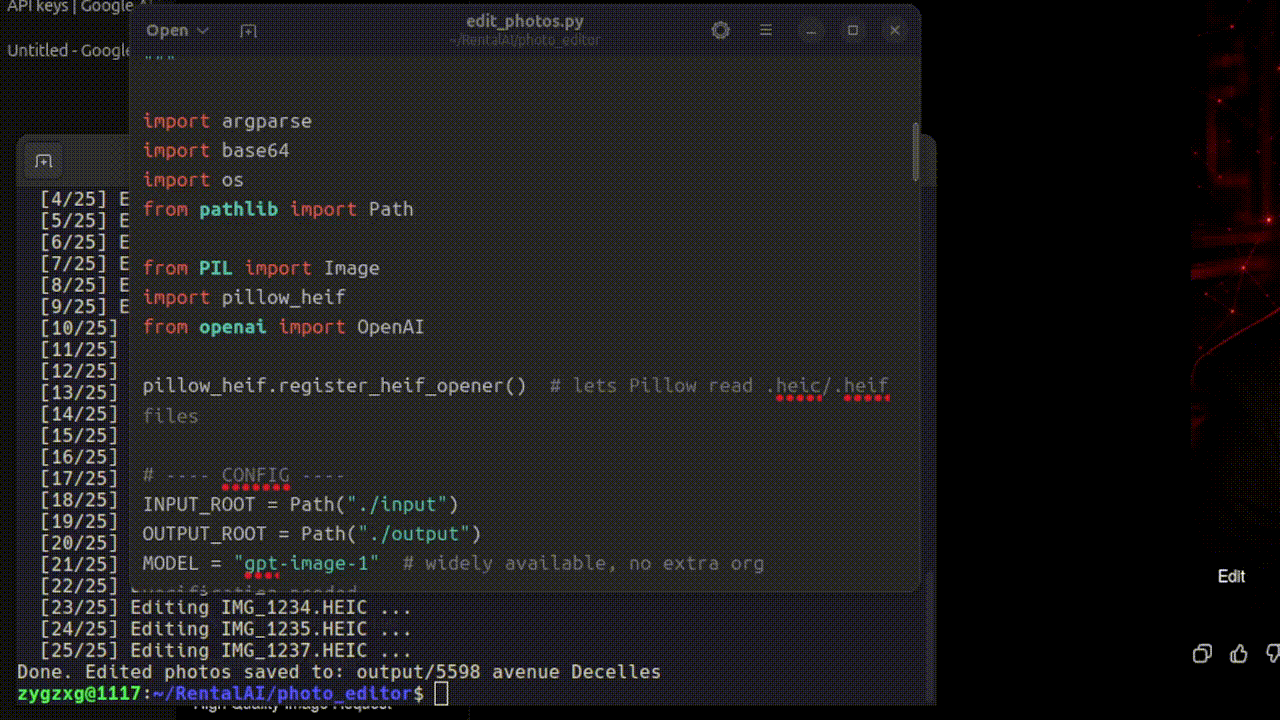The image size is (1280, 720).
Task: Close the edit_photos.py editor window
Action: tap(895, 30)
